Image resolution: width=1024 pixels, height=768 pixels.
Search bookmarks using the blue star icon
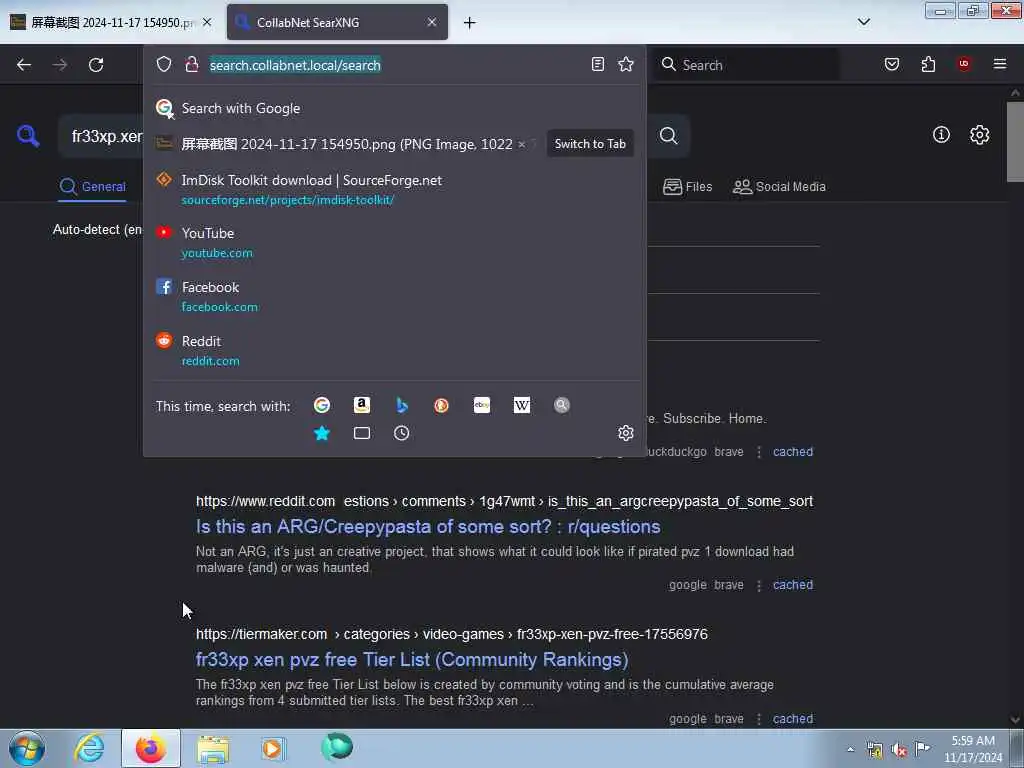click(321, 433)
